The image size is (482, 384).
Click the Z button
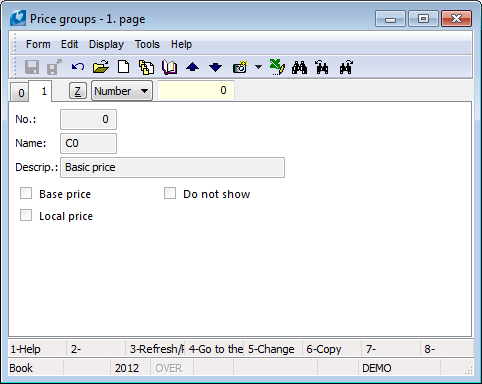77,91
